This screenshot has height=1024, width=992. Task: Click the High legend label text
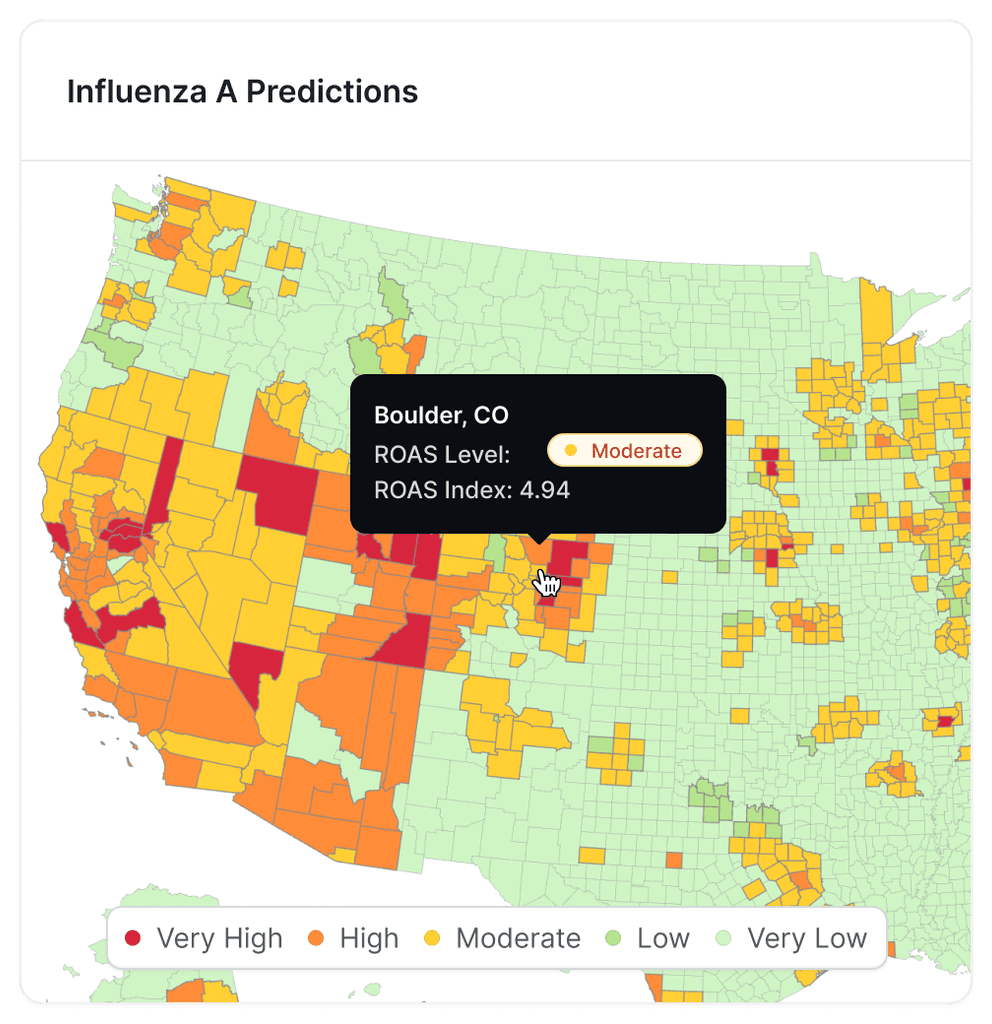[x=370, y=938]
